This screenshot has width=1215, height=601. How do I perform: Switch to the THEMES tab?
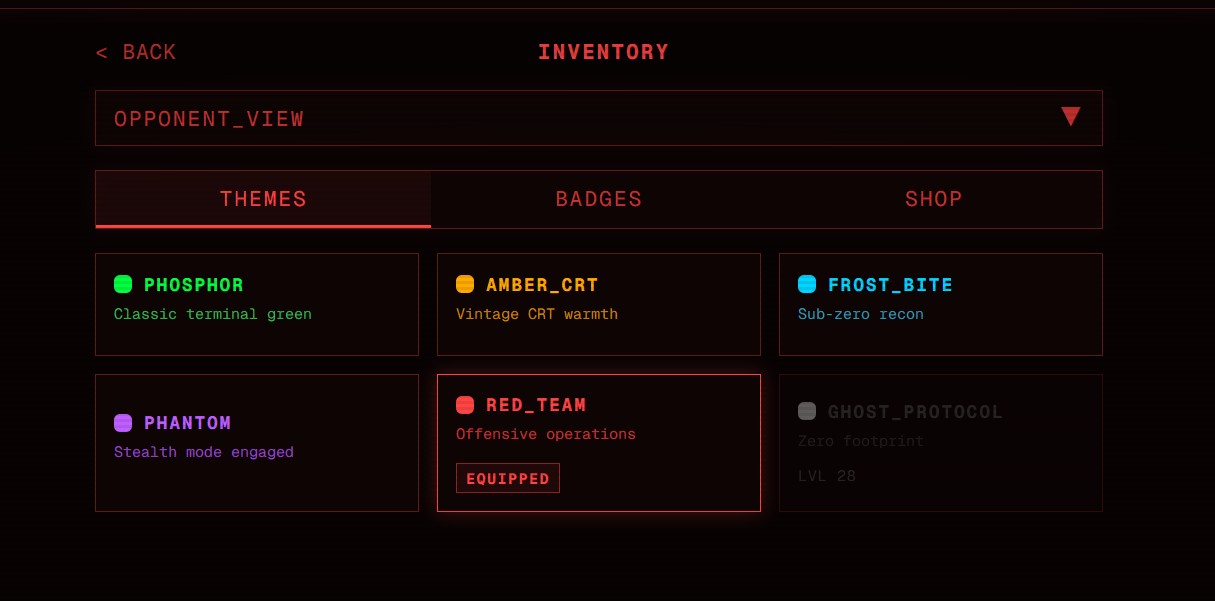263,199
